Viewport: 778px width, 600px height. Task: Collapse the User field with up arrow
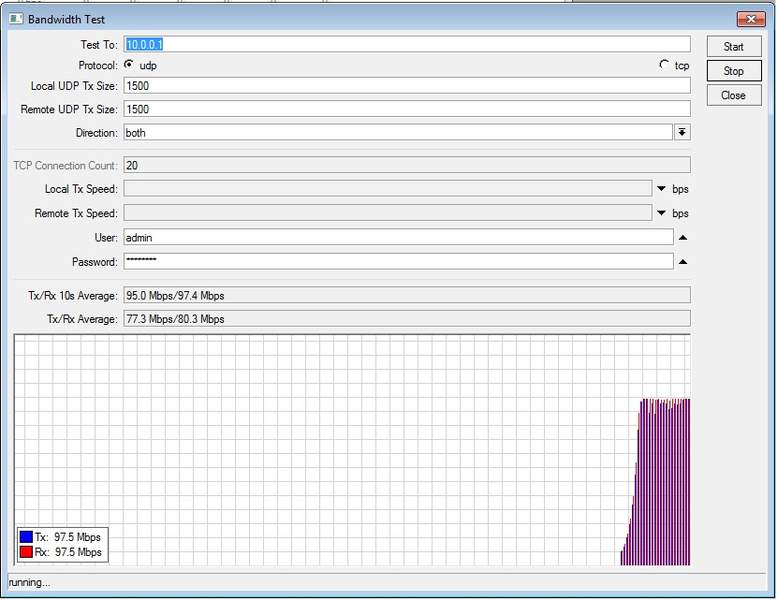[683, 237]
